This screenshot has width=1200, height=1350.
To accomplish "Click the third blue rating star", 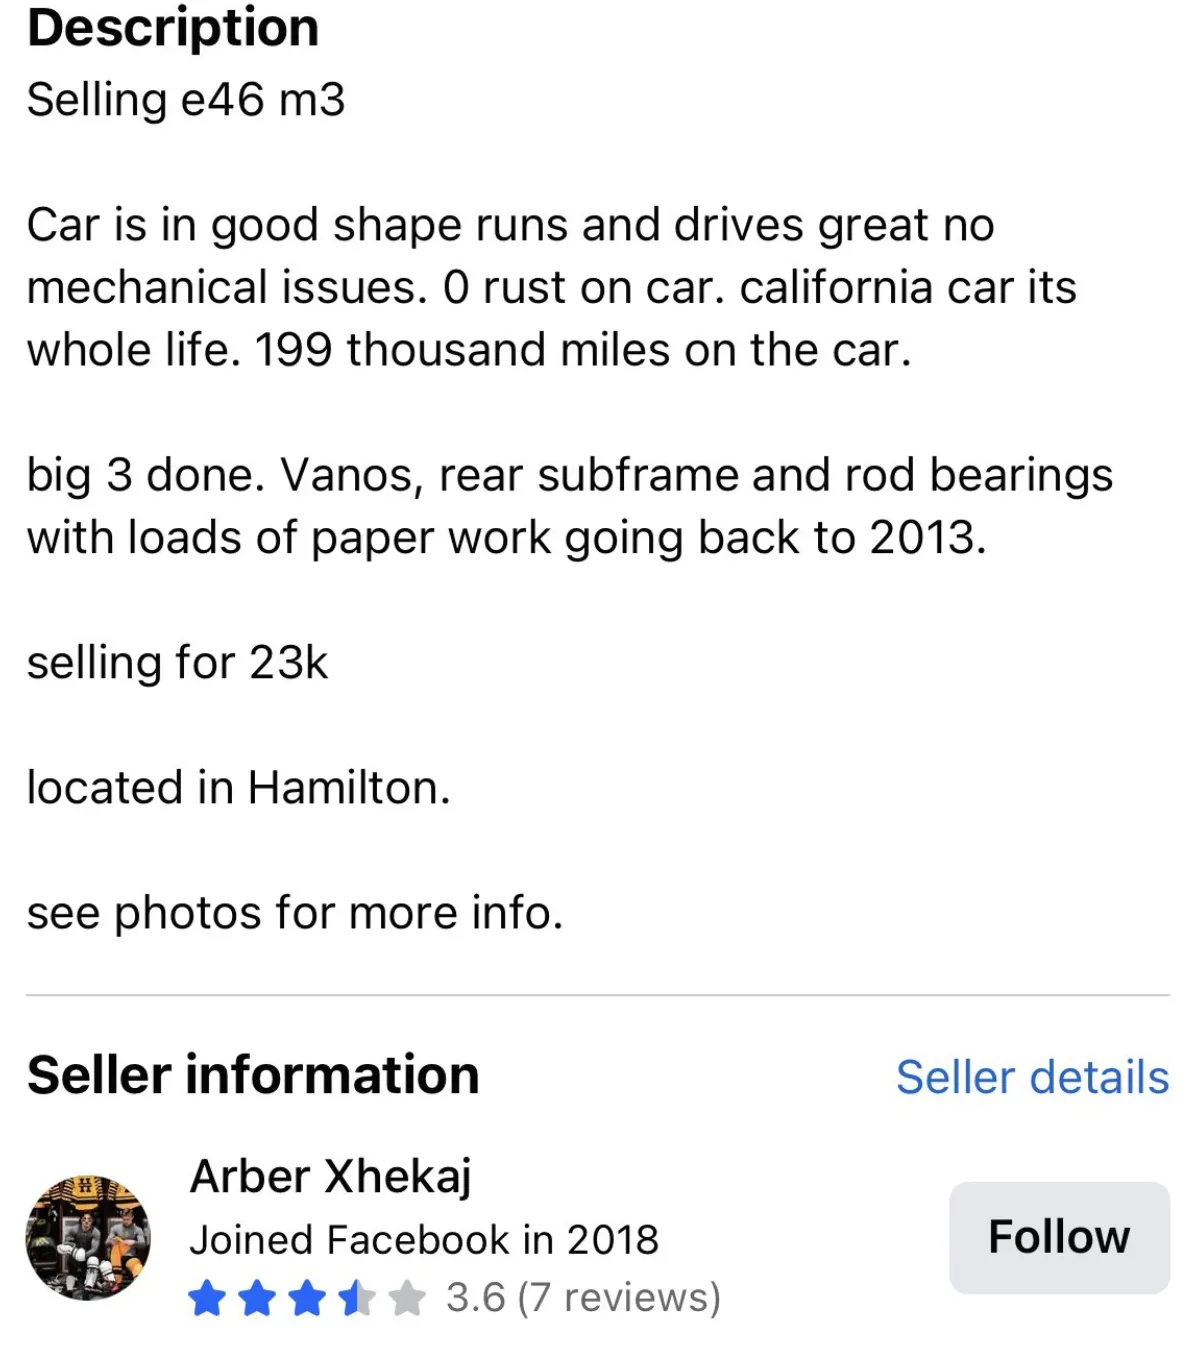I will tap(307, 1298).
